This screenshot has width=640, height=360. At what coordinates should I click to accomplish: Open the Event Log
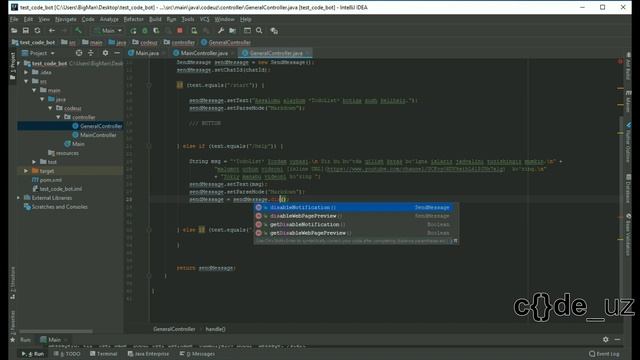click(x=604, y=354)
